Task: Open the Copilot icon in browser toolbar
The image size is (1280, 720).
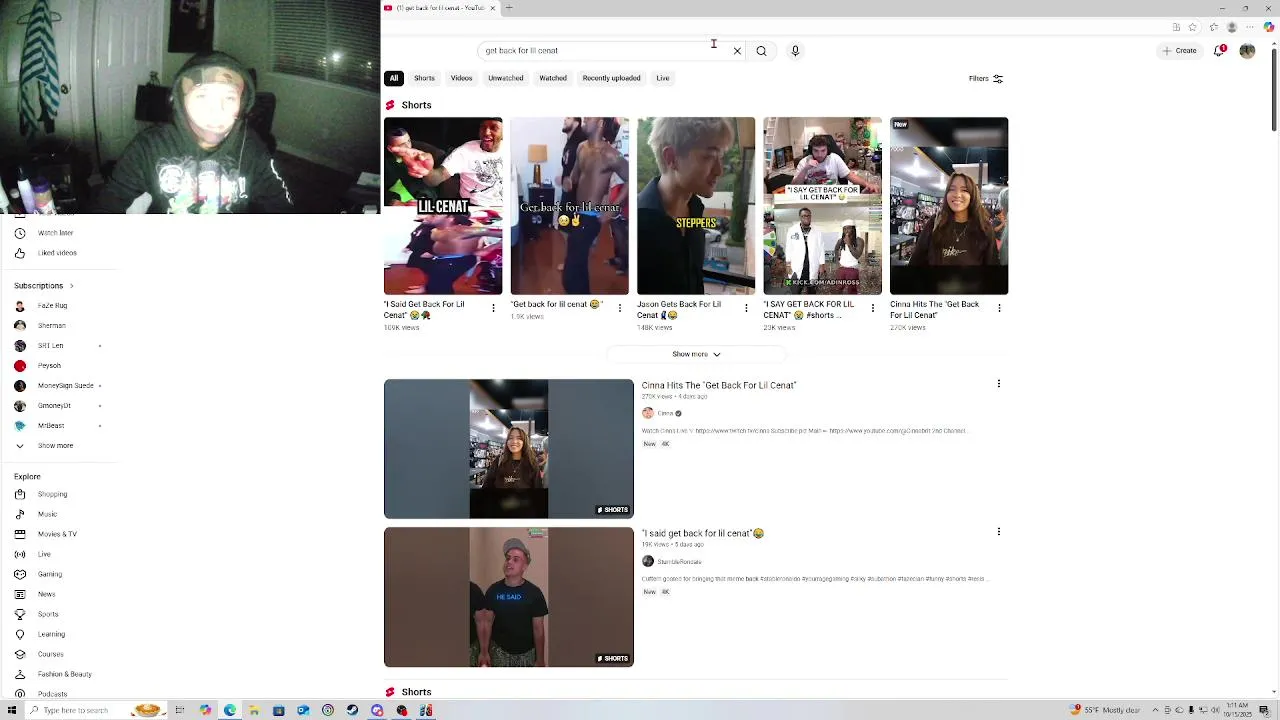Action: click(1269, 27)
